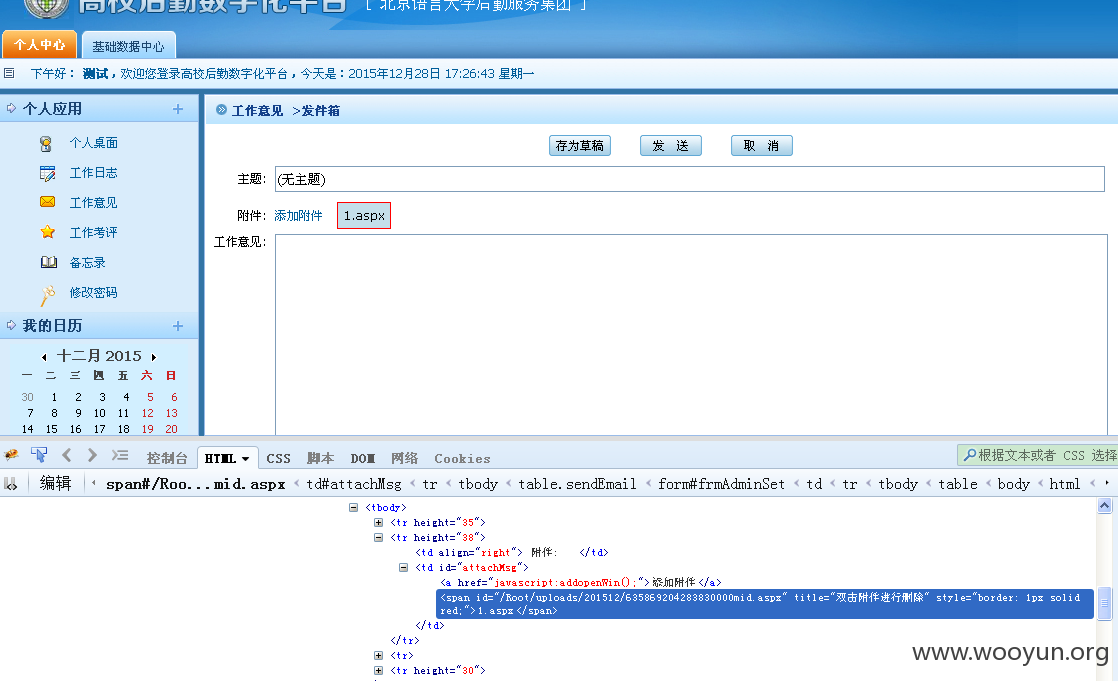Screen dimensions: 1118x681
Task: Open Firebug 脚本 tab
Action: tap(320, 459)
